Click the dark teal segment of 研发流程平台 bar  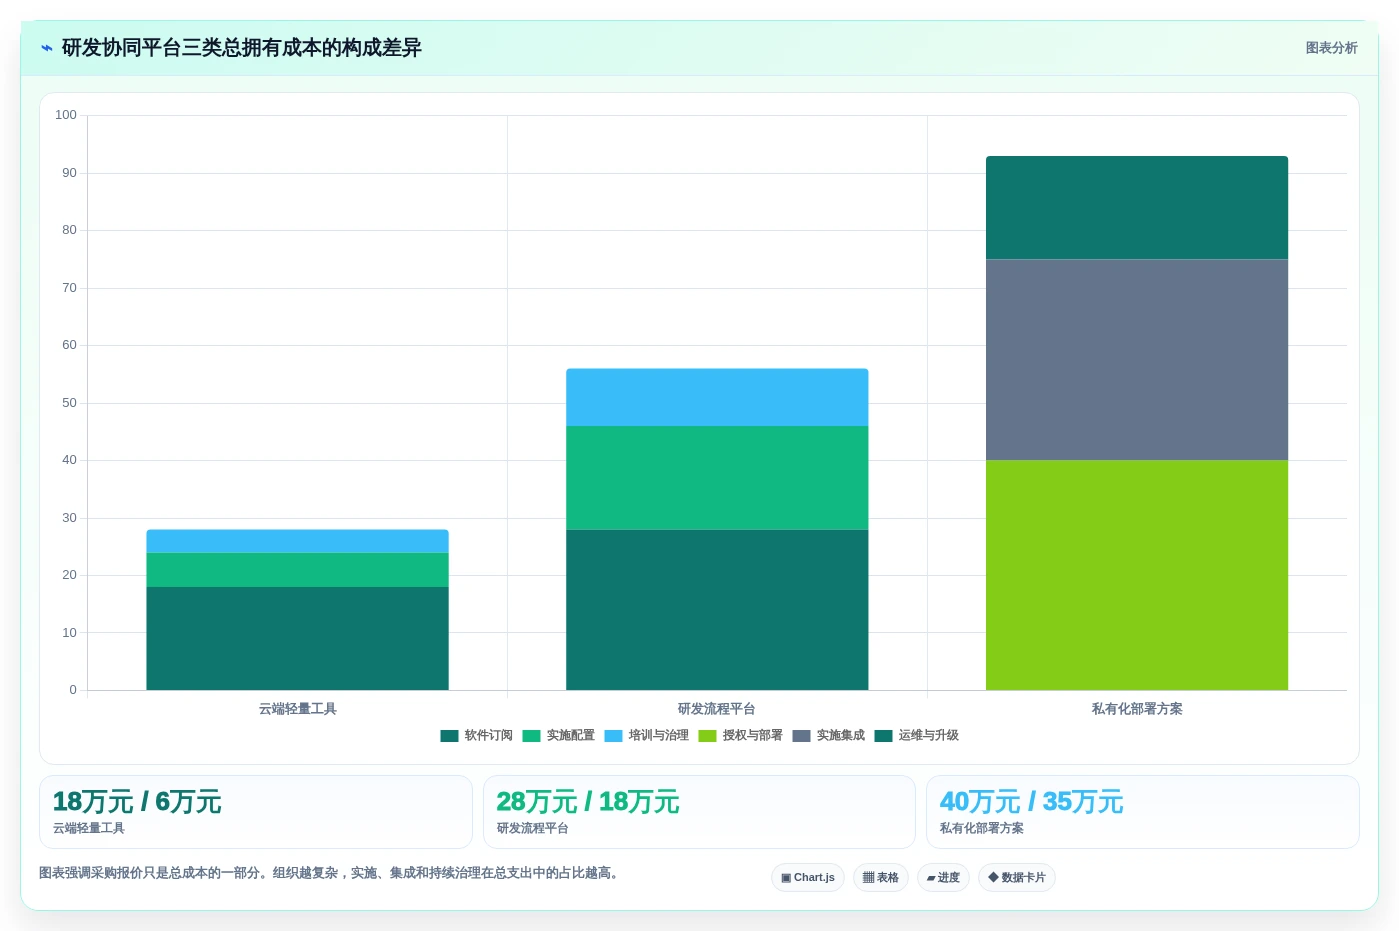tap(717, 610)
